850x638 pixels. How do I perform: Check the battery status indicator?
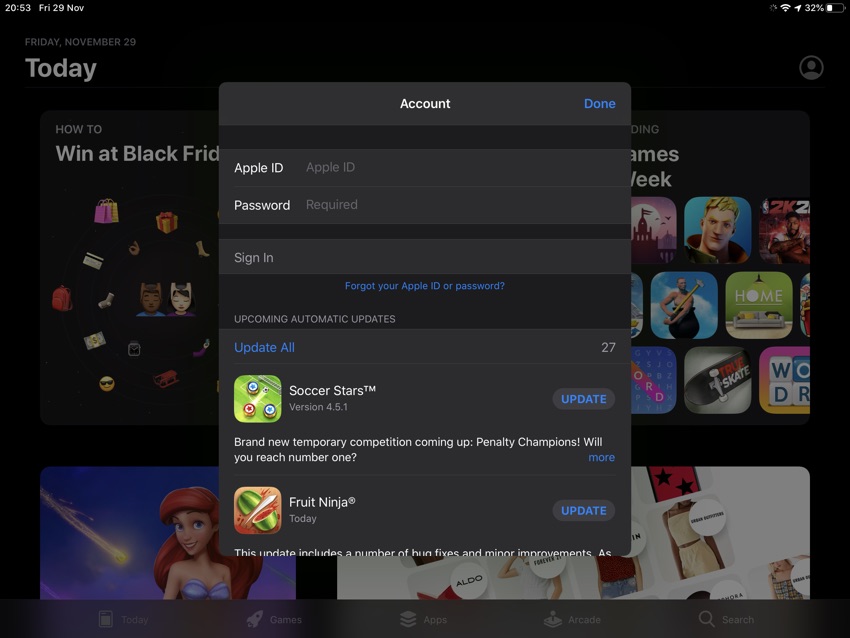point(835,8)
